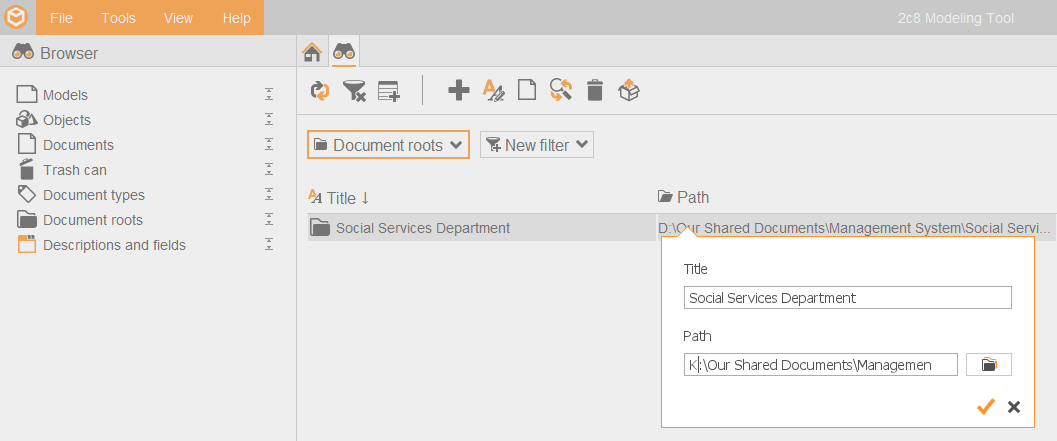Click the add column icon in the toolbar
Screen dimensions: 1057x441
pos(389,90)
